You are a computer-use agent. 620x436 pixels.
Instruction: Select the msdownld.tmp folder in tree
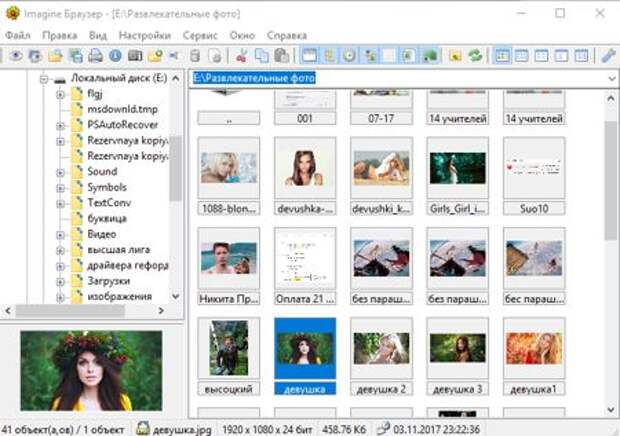coord(122,109)
